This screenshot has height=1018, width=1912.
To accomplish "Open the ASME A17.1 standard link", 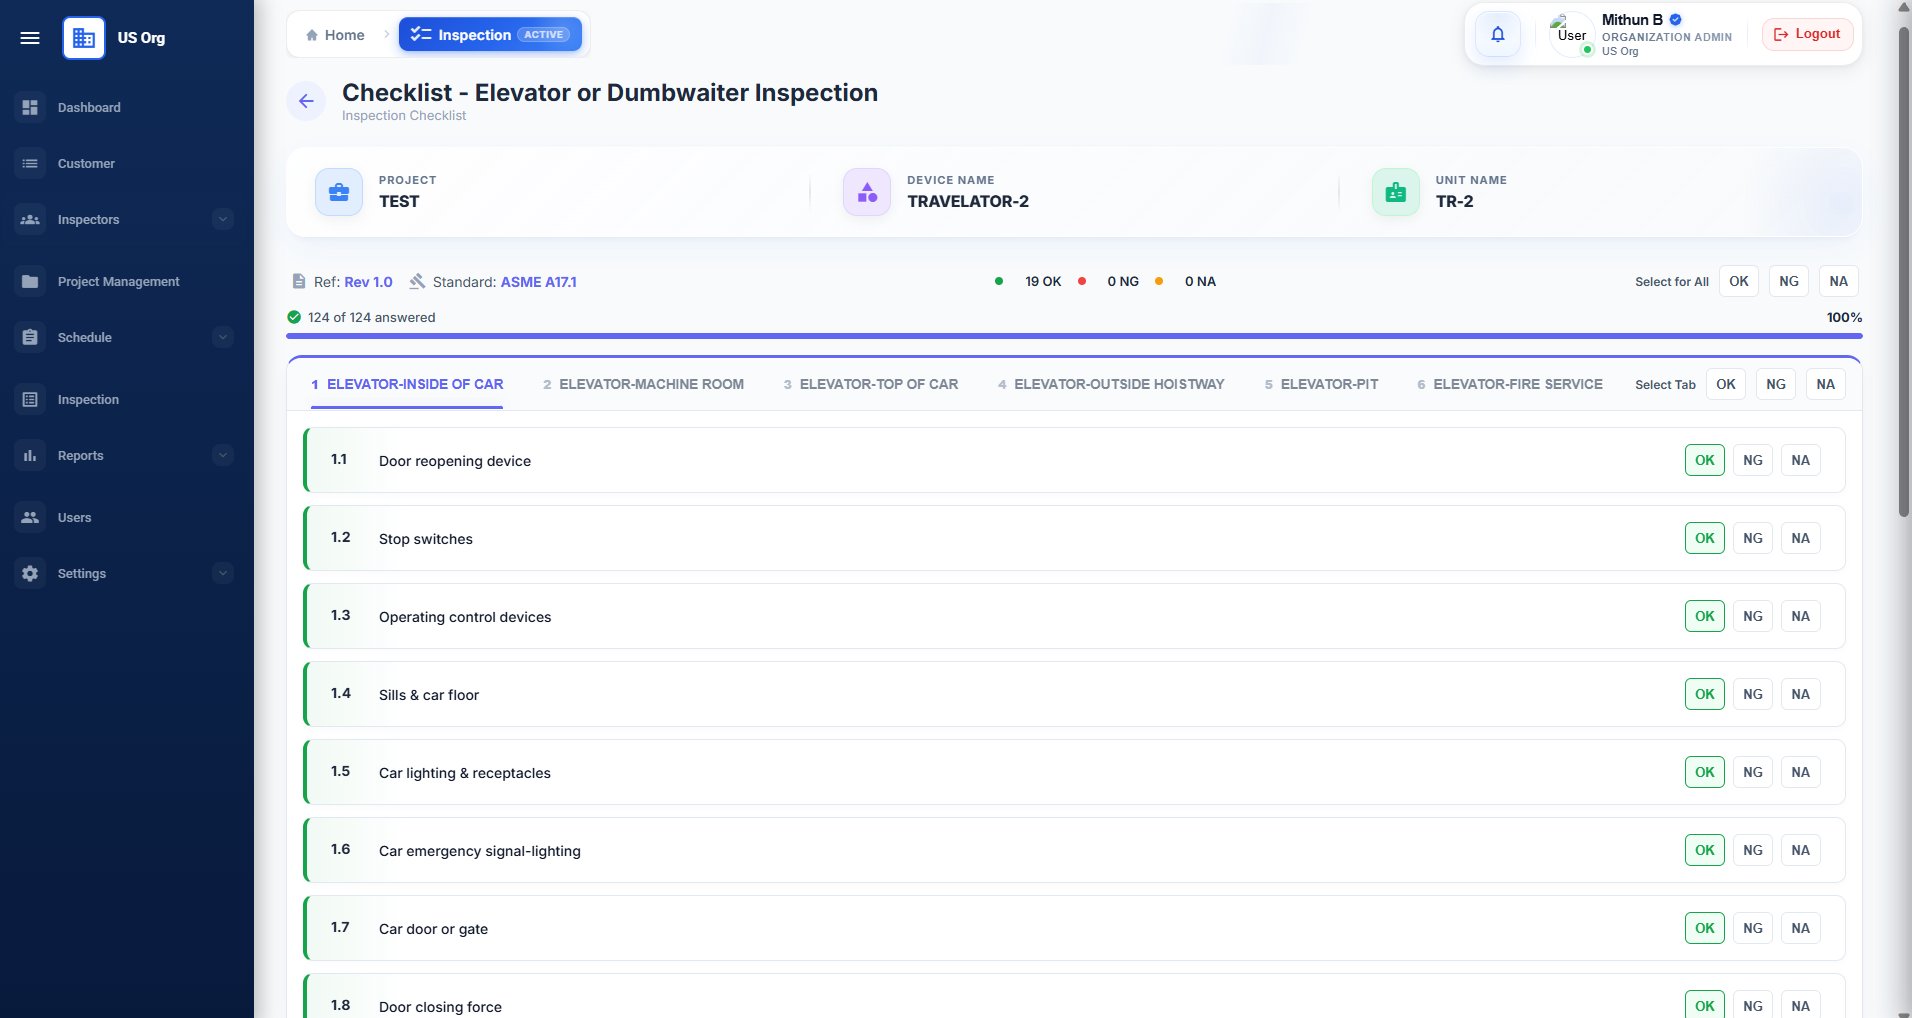I will click(539, 282).
